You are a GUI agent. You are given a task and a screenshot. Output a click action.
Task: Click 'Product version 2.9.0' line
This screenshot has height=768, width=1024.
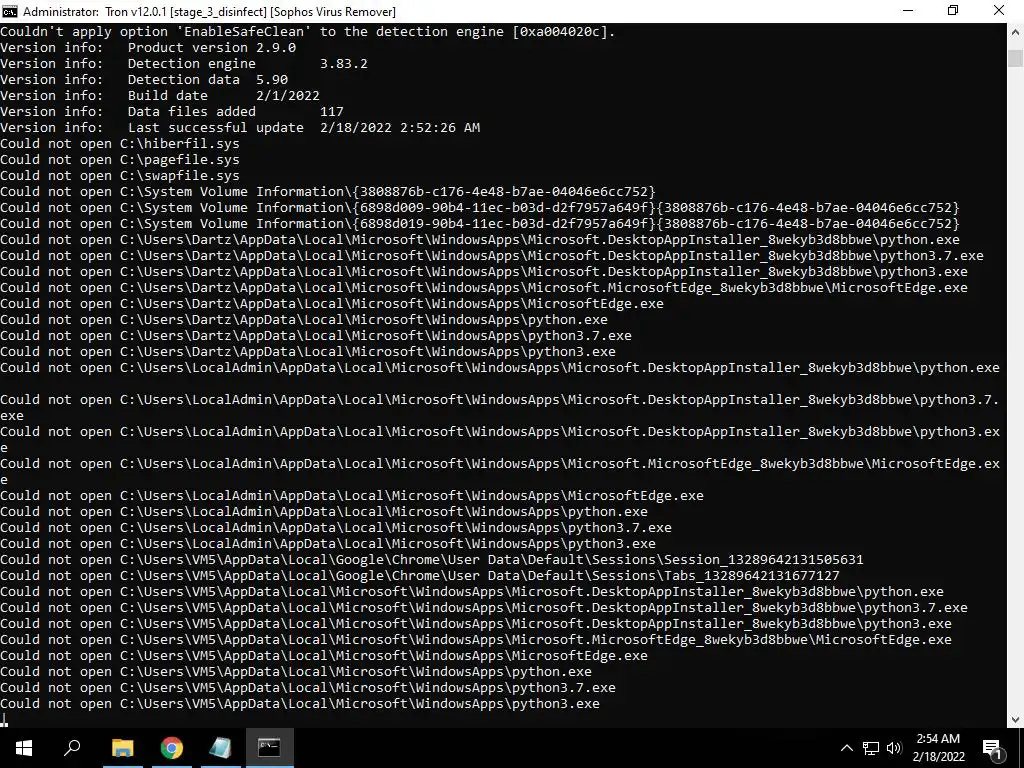tap(148, 48)
